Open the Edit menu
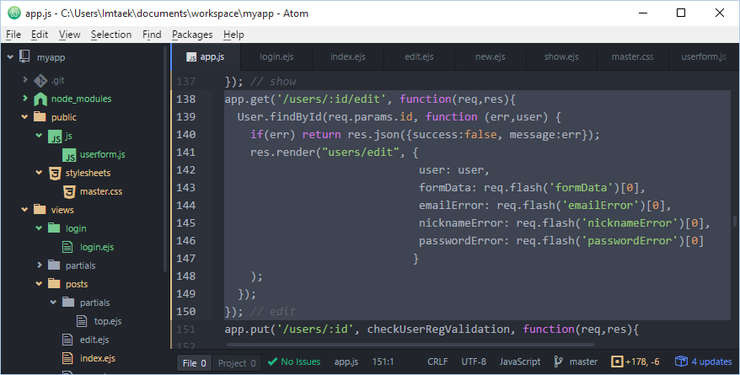Image resolution: width=740 pixels, height=375 pixels. point(40,34)
